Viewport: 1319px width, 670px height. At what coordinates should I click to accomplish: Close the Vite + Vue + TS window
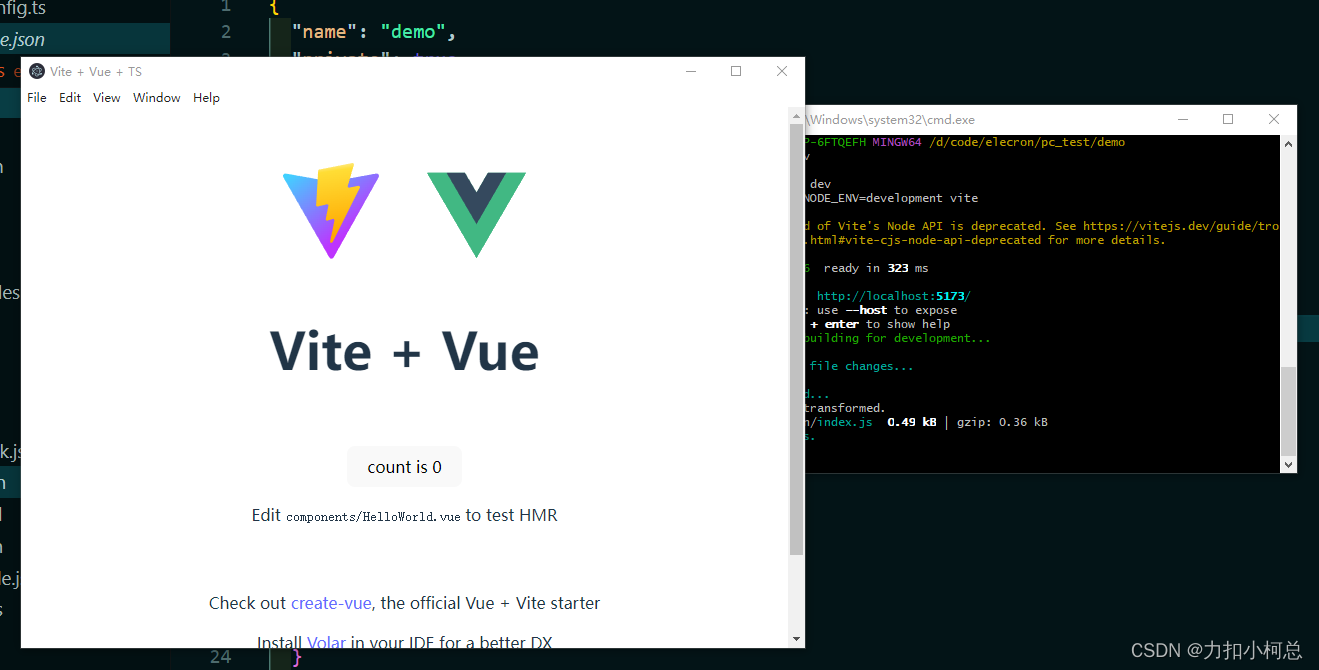tap(782, 71)
